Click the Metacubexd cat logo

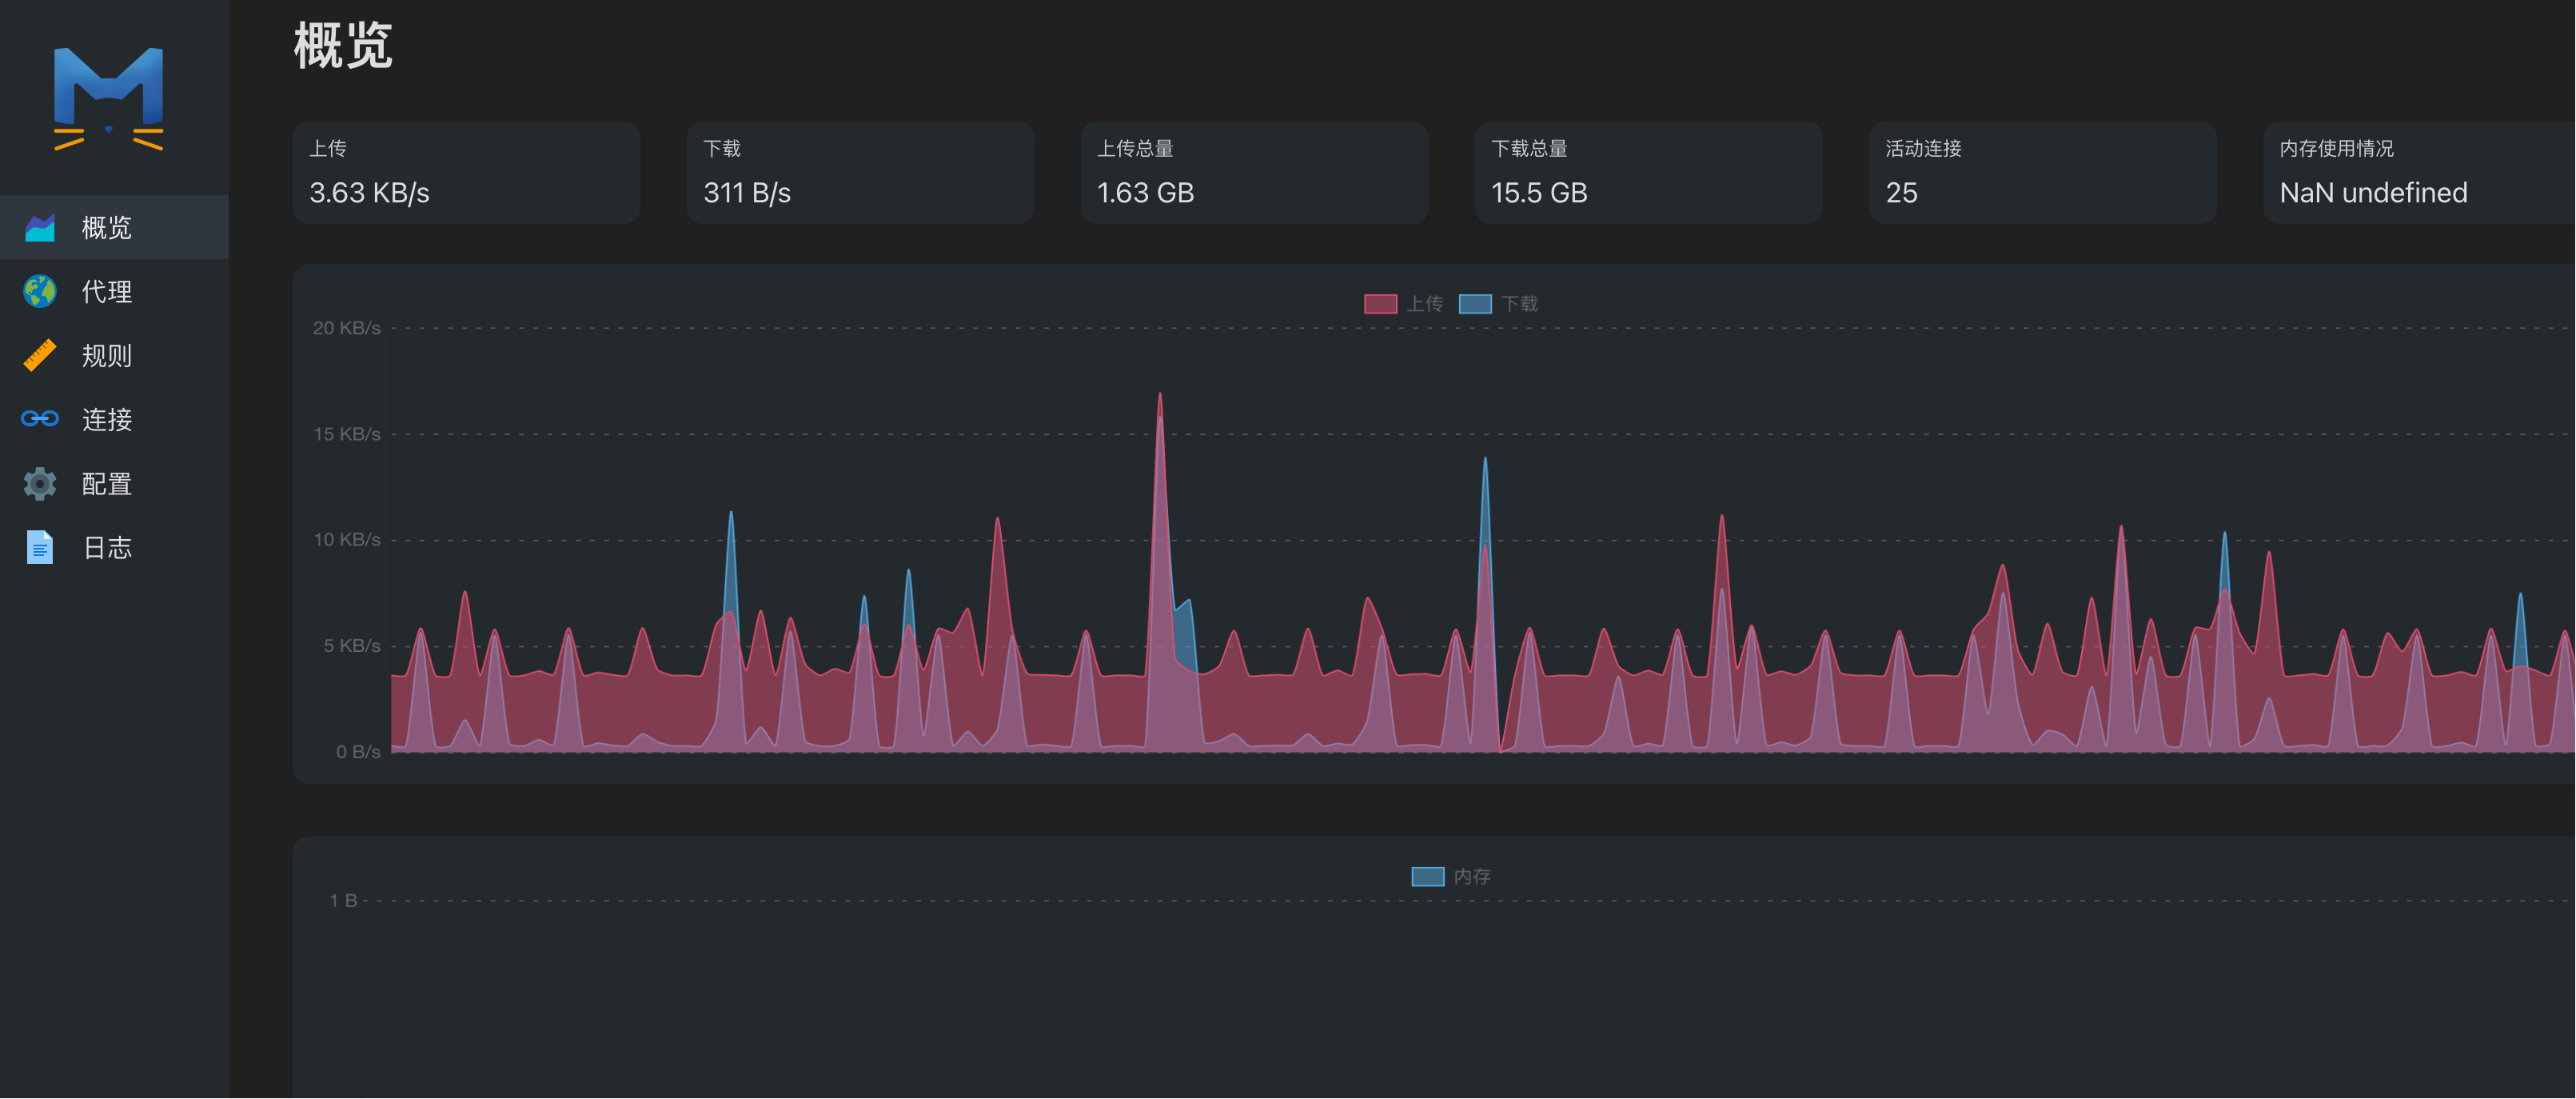[x=108, y=98]
